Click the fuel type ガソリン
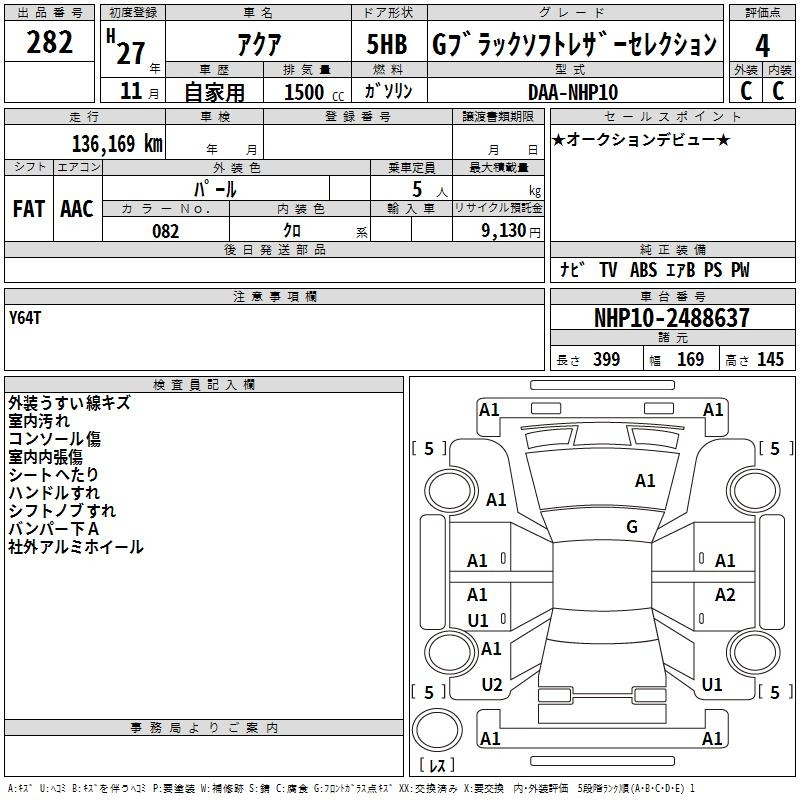This screenshot has width=800, height=800. click(388, 91)
